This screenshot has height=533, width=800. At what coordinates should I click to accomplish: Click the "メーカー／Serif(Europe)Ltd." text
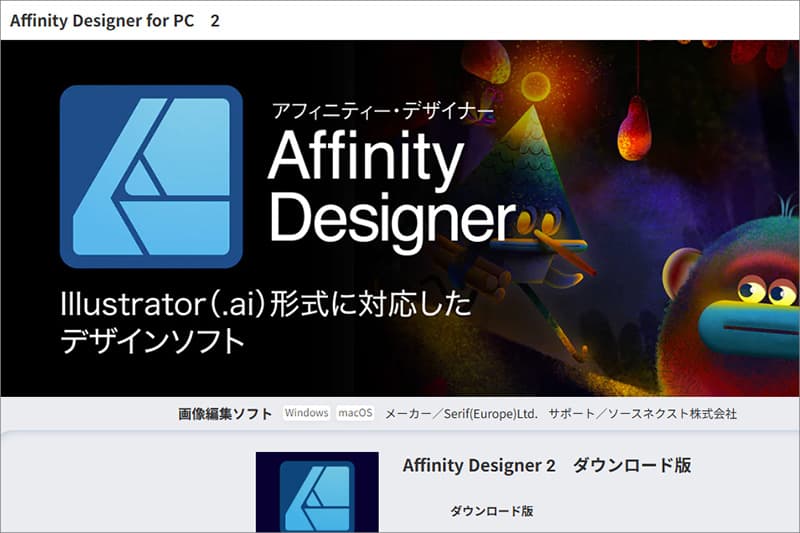point(461,414)
